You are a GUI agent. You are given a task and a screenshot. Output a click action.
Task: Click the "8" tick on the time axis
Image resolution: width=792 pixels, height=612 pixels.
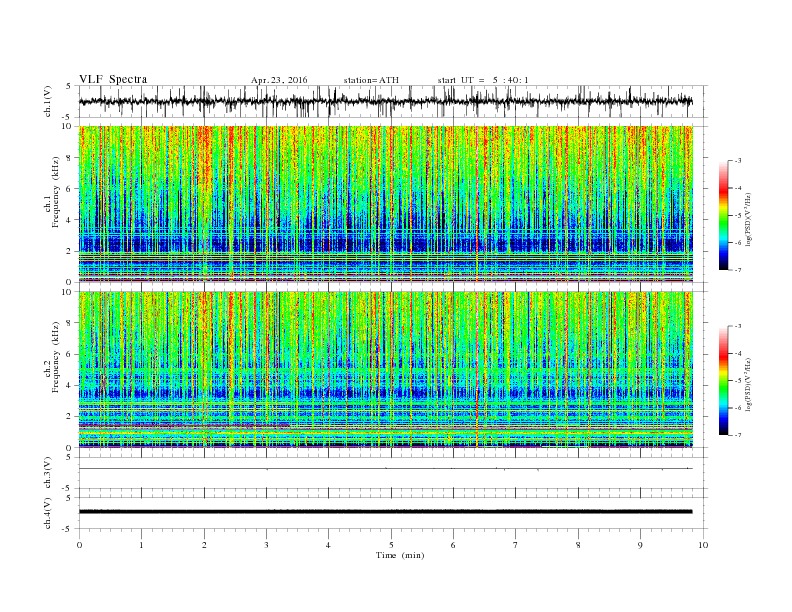pos(578,545)
